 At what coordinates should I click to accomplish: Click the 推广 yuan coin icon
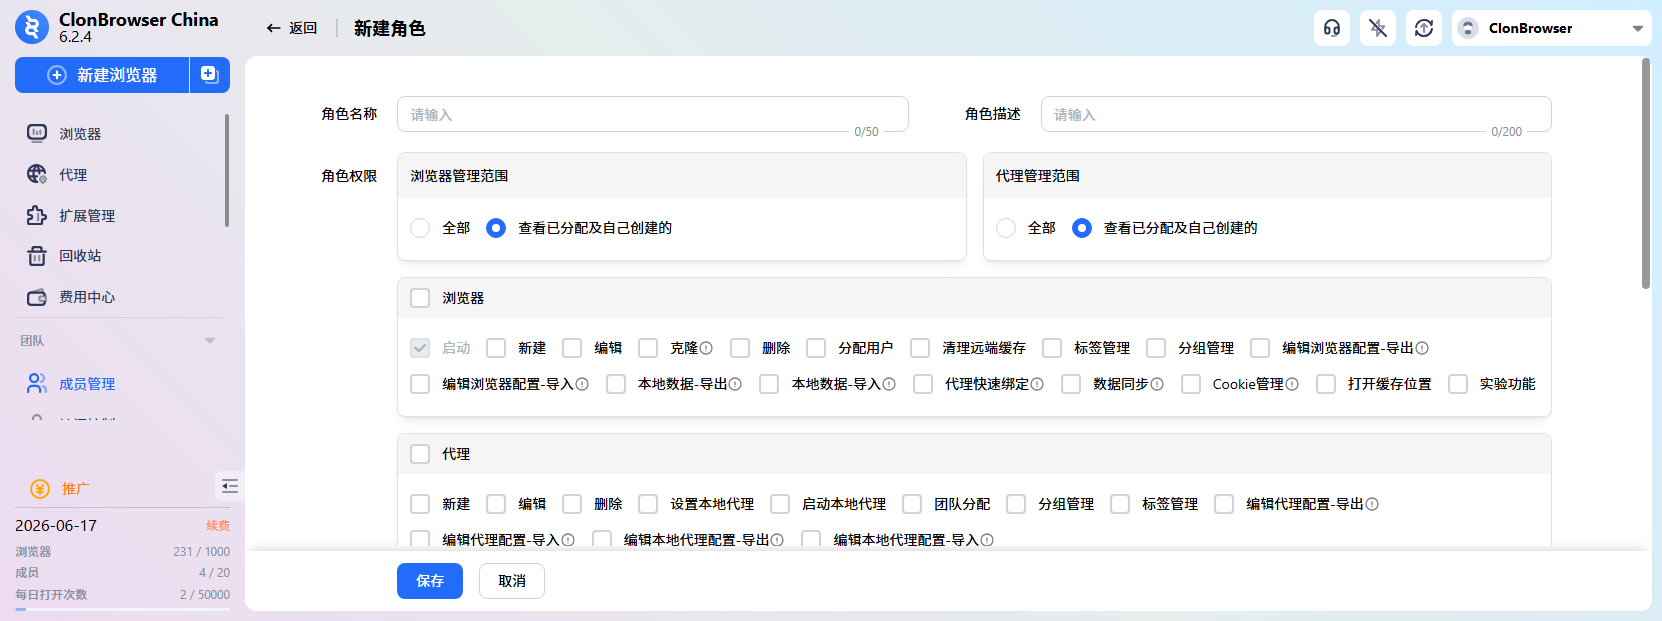(x=40, y=489)
